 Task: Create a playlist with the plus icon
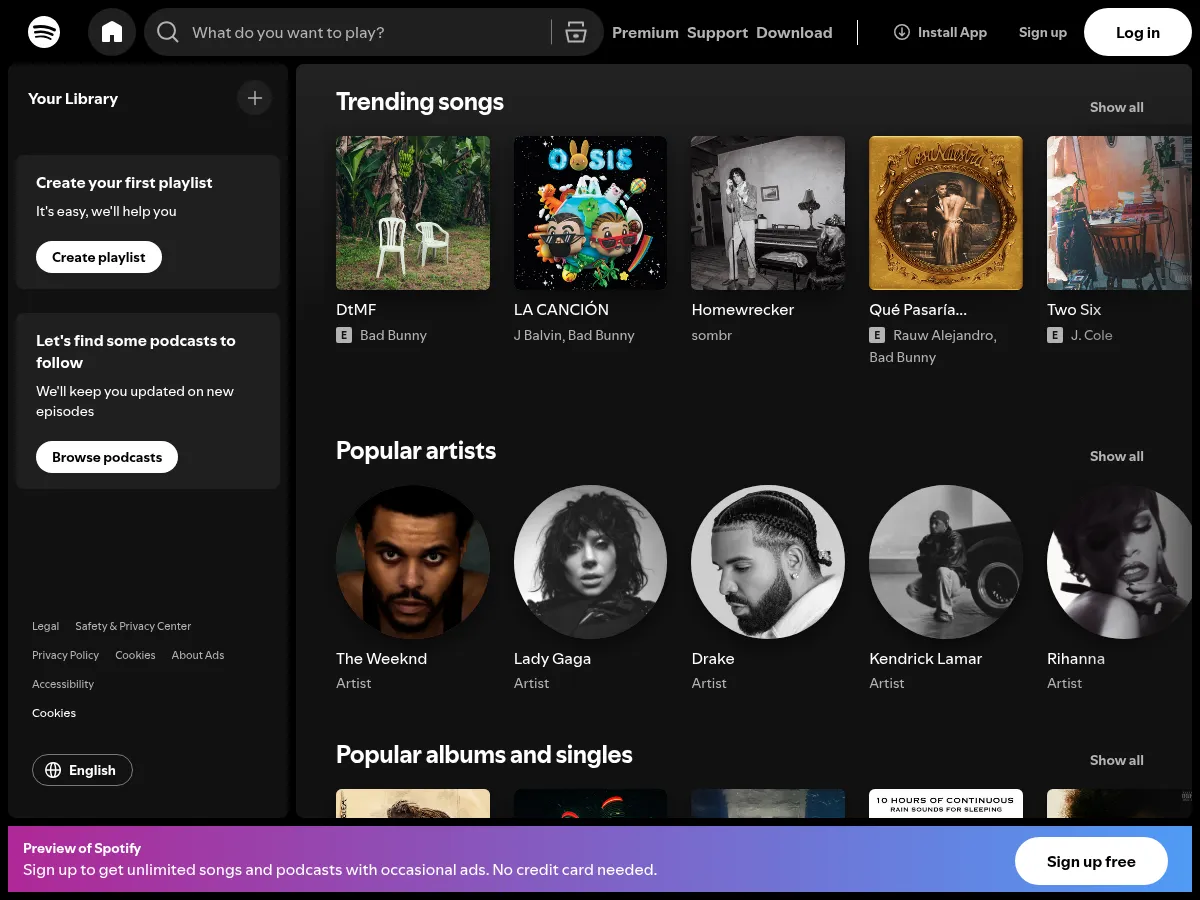point(255,98)
